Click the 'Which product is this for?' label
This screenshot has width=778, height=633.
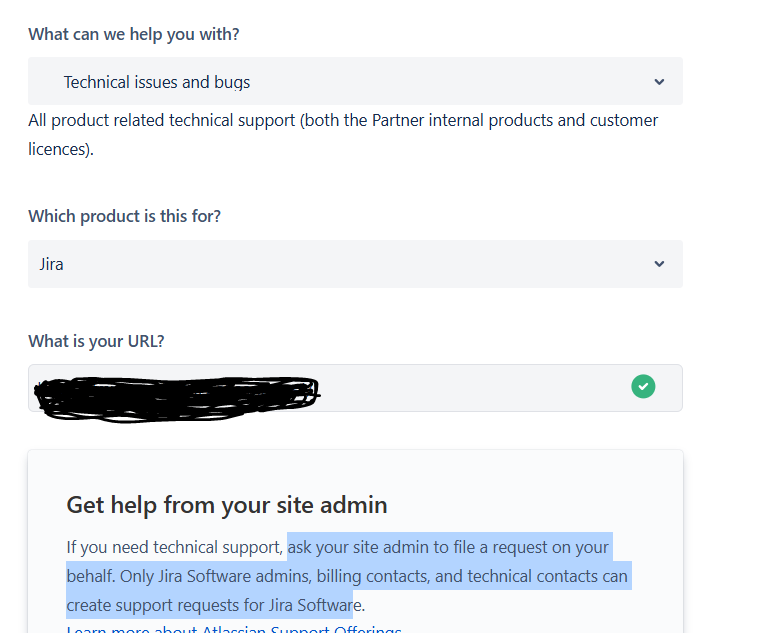point(124,216)
